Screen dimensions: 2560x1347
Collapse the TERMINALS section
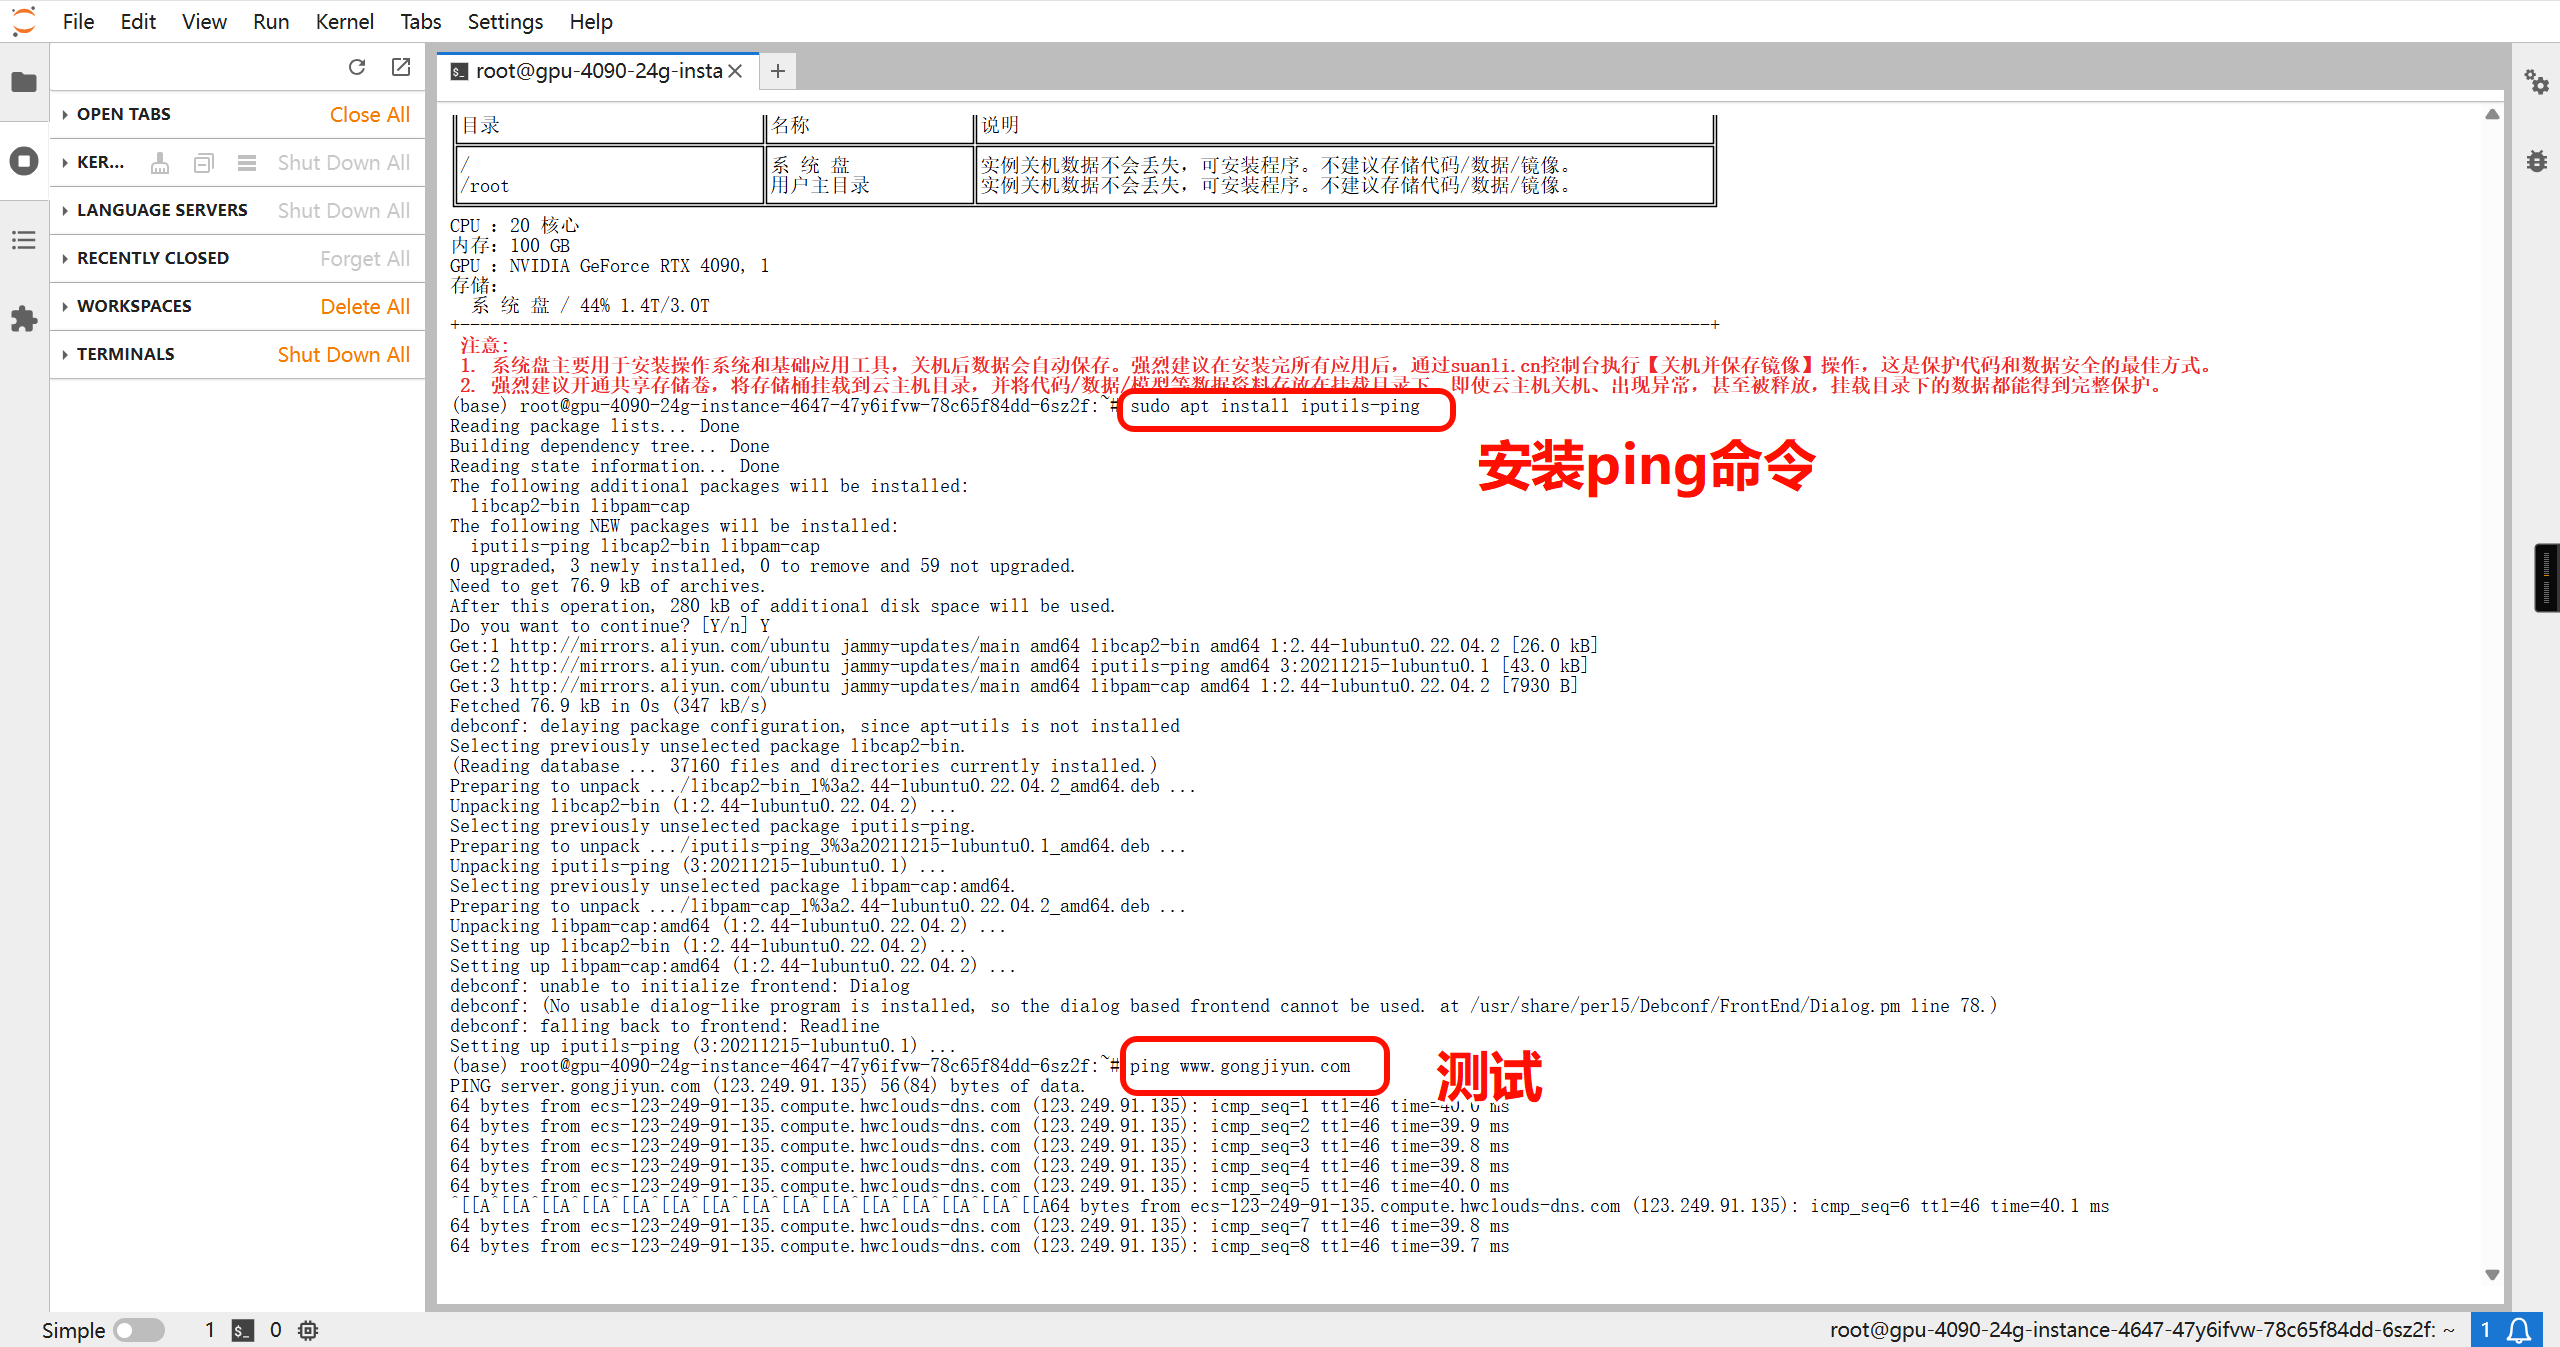click(x=125, y=354)
